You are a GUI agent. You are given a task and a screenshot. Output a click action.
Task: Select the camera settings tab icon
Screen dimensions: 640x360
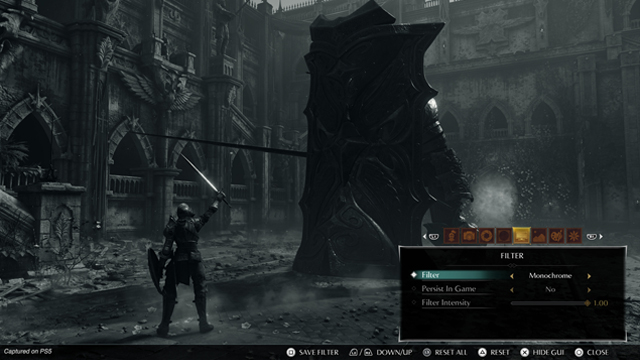(x=469, y=236)
